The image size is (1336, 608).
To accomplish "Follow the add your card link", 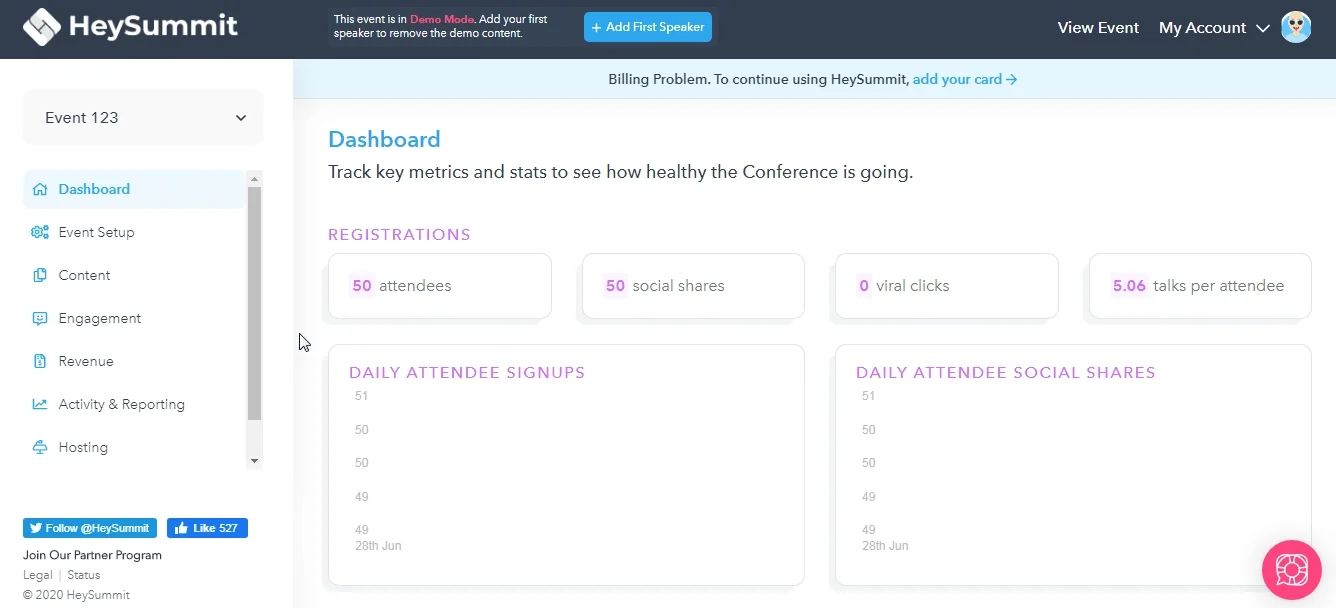I will point(965,79).
